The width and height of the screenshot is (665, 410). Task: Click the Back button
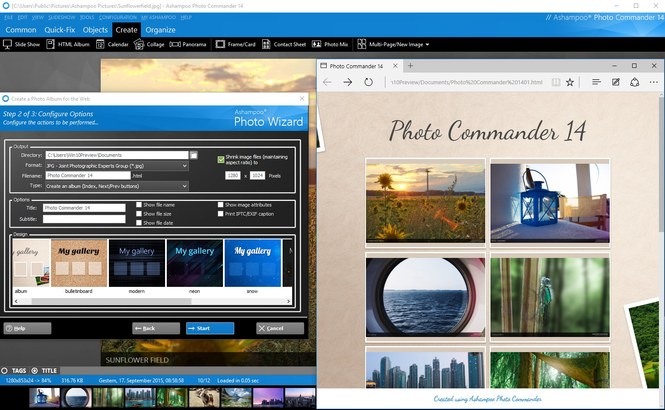click(x=156, y=328)
